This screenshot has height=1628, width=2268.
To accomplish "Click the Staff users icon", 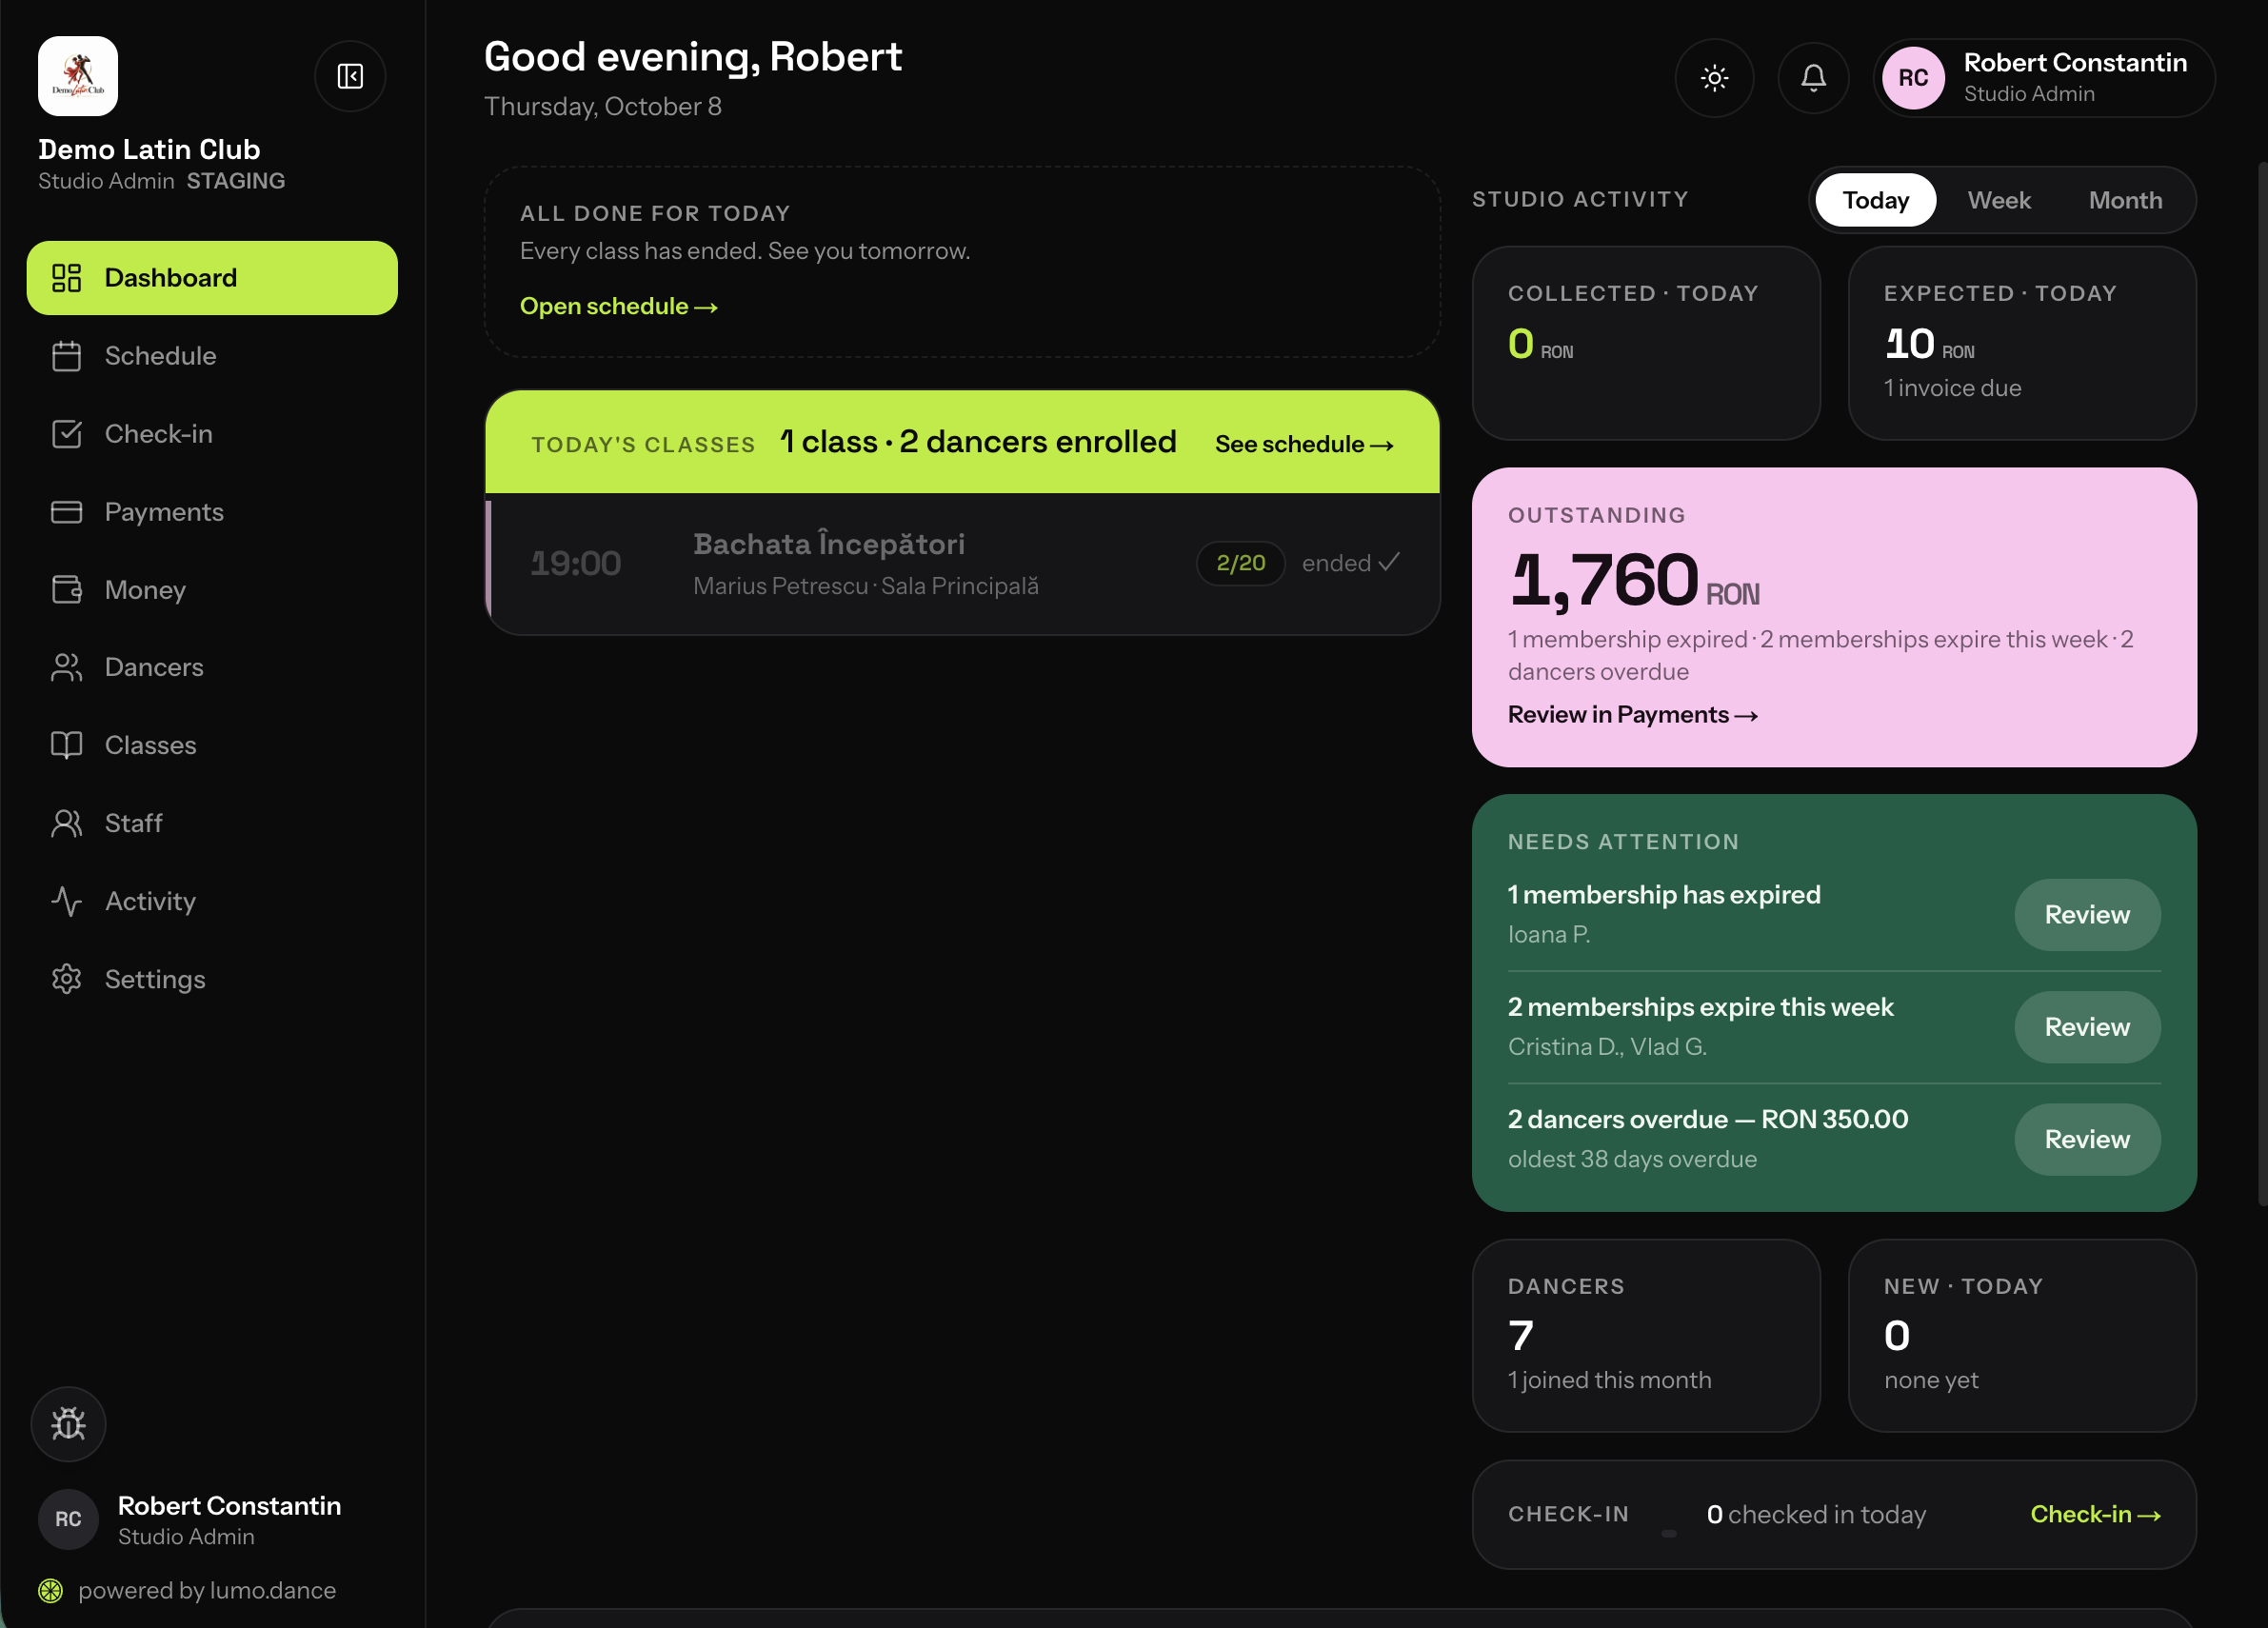I will [67, 823].
